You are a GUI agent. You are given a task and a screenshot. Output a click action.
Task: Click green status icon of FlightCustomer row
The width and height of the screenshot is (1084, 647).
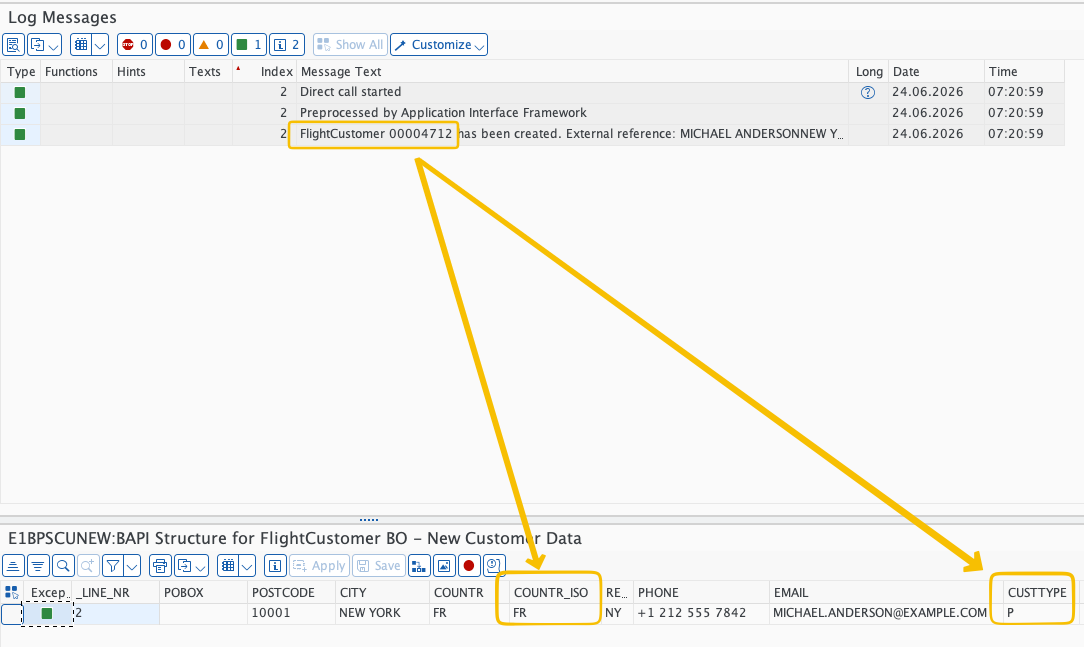20,134
